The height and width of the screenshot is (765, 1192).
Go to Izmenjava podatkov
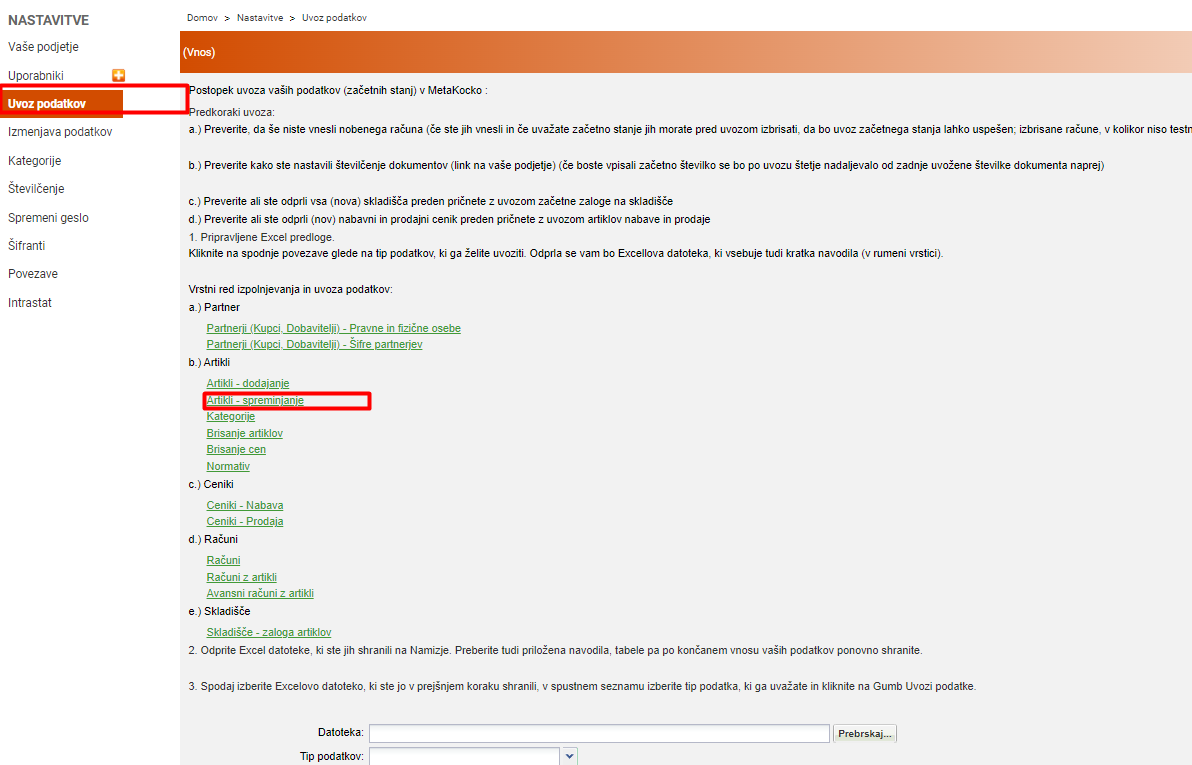click(x=60, y=132)
